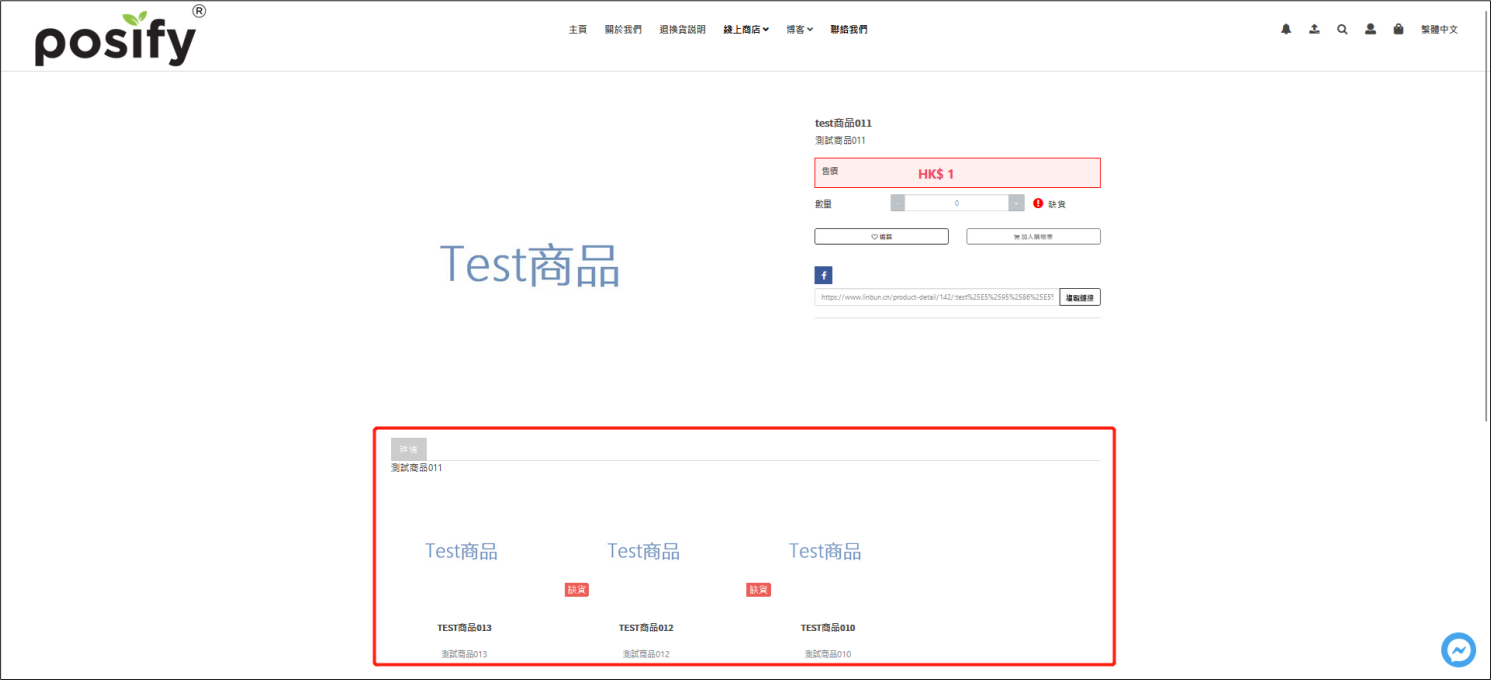This screenshot has width=1491, height=680.
Task: Go to the 主頁 home menu item
Action: [x=577, y=30]
